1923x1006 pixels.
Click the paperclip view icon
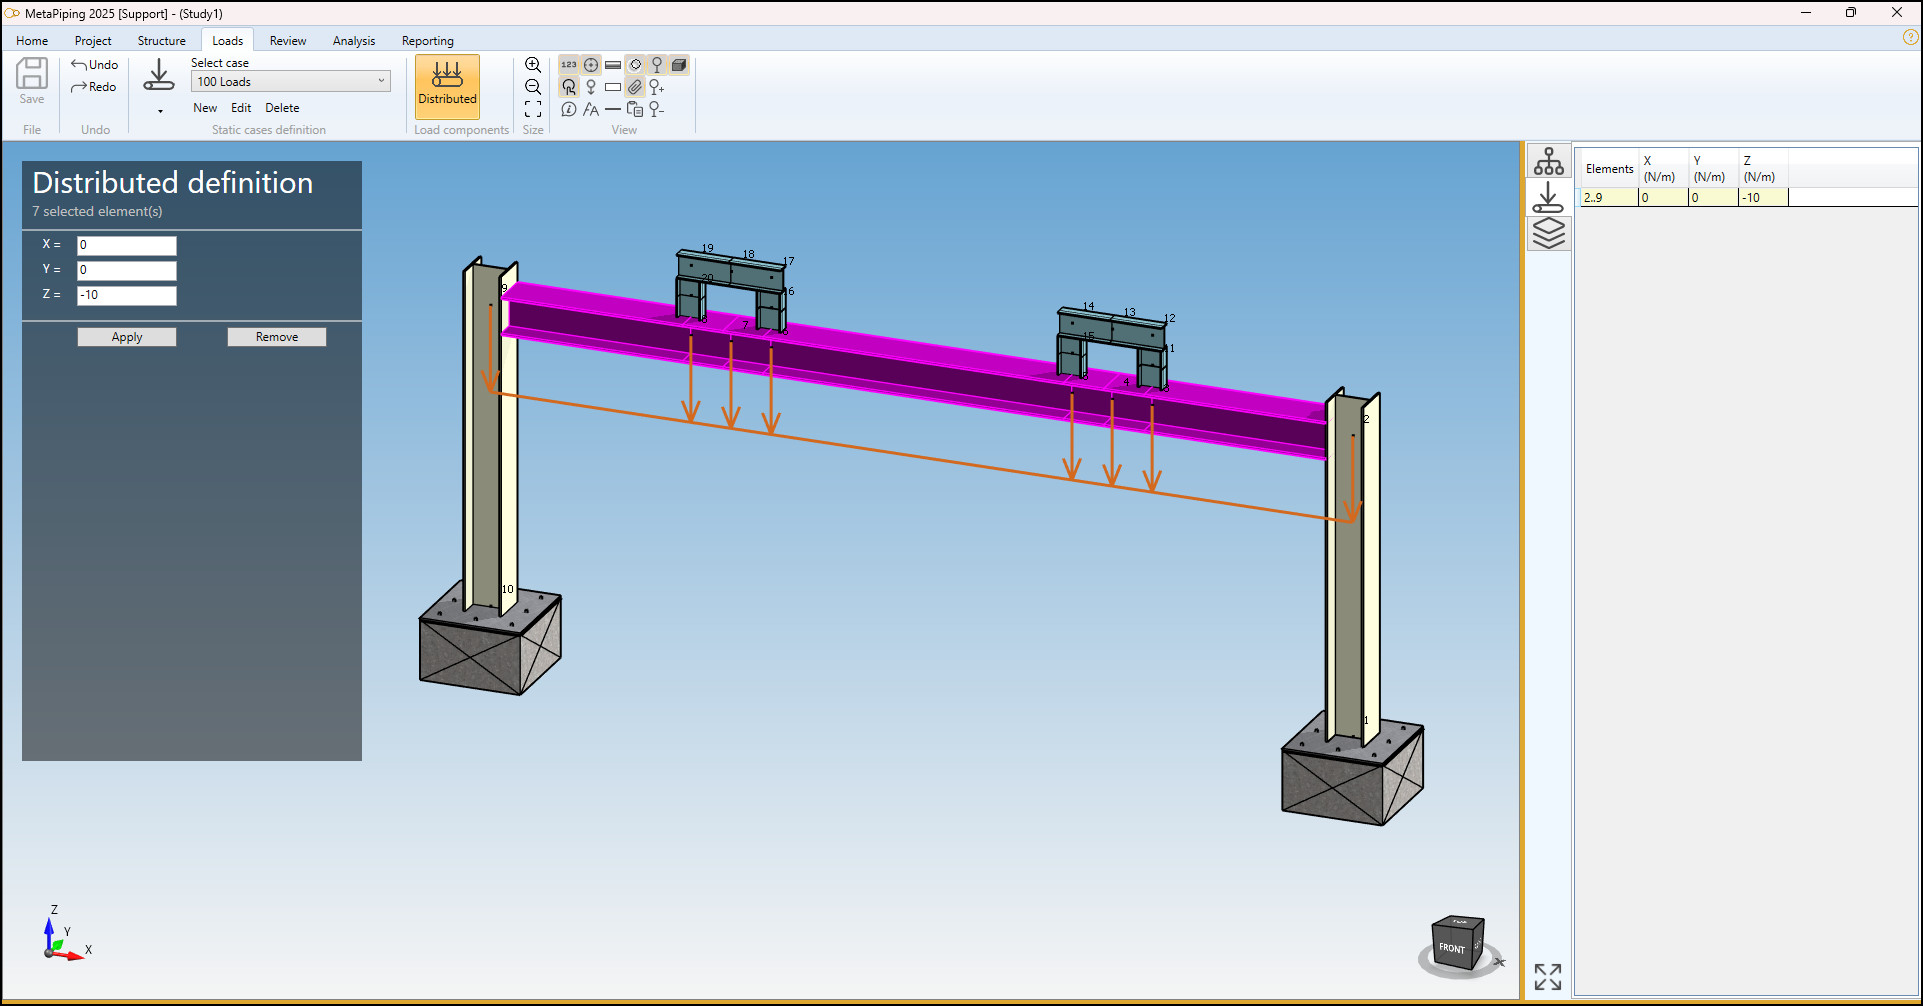point(635,87)
